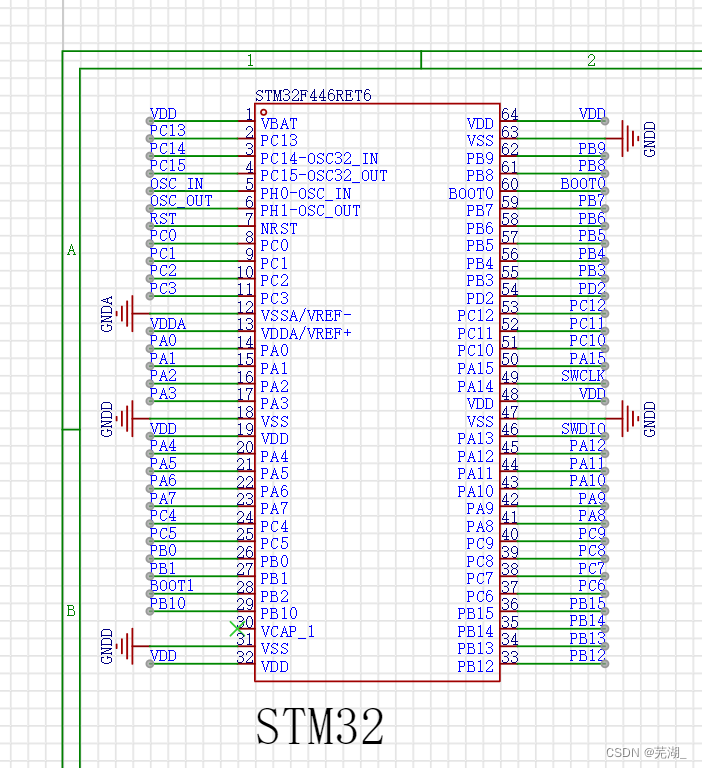Select the SWDIO net label
The image size is (702, 768).
583,429
